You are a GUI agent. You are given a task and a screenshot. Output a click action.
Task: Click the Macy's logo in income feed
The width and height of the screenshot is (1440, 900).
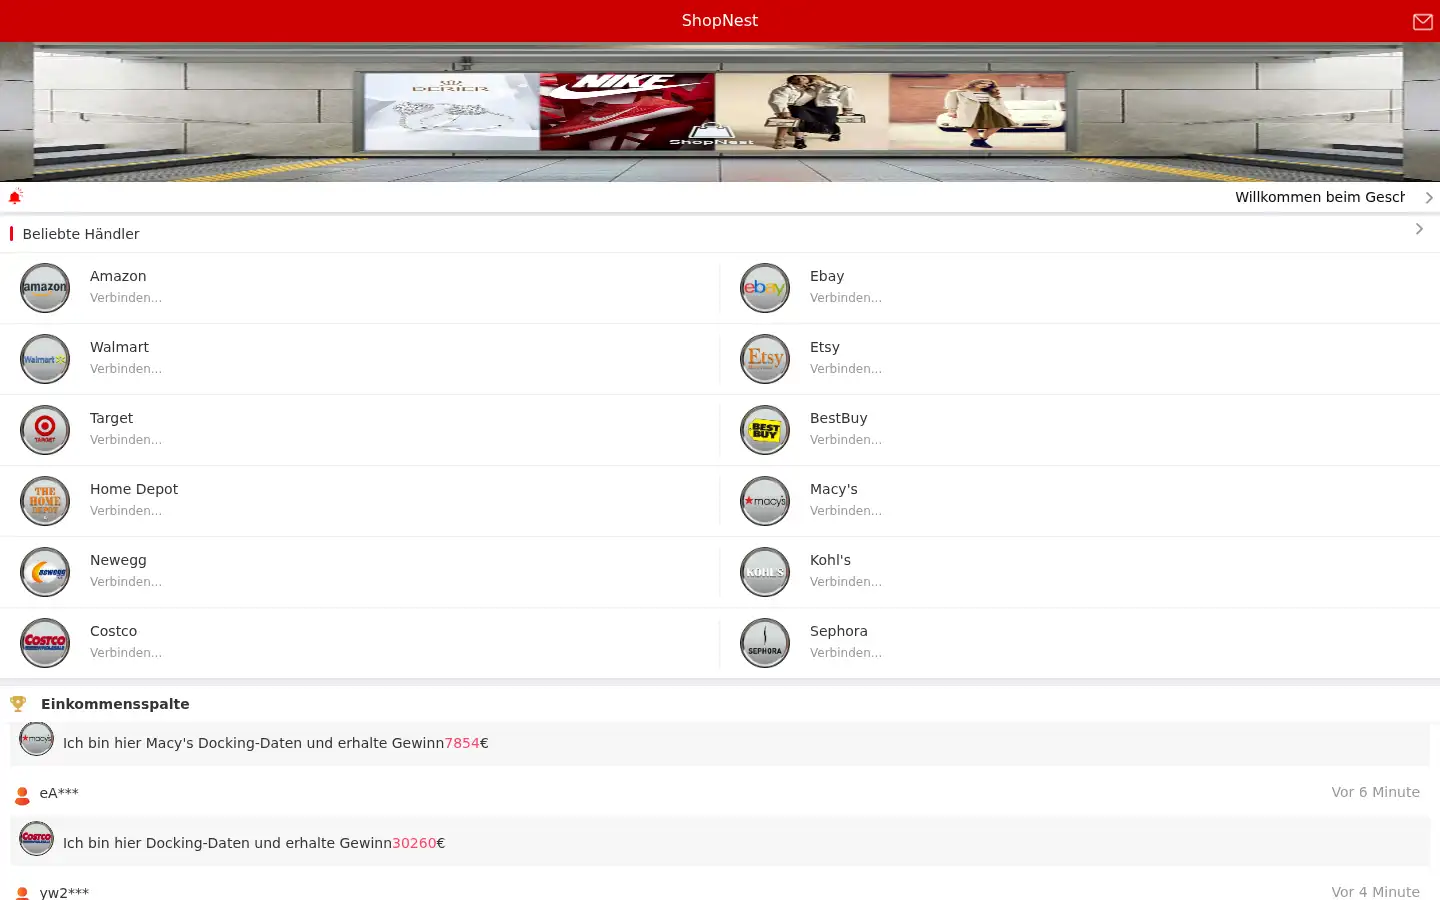click(x=37, y=739)
